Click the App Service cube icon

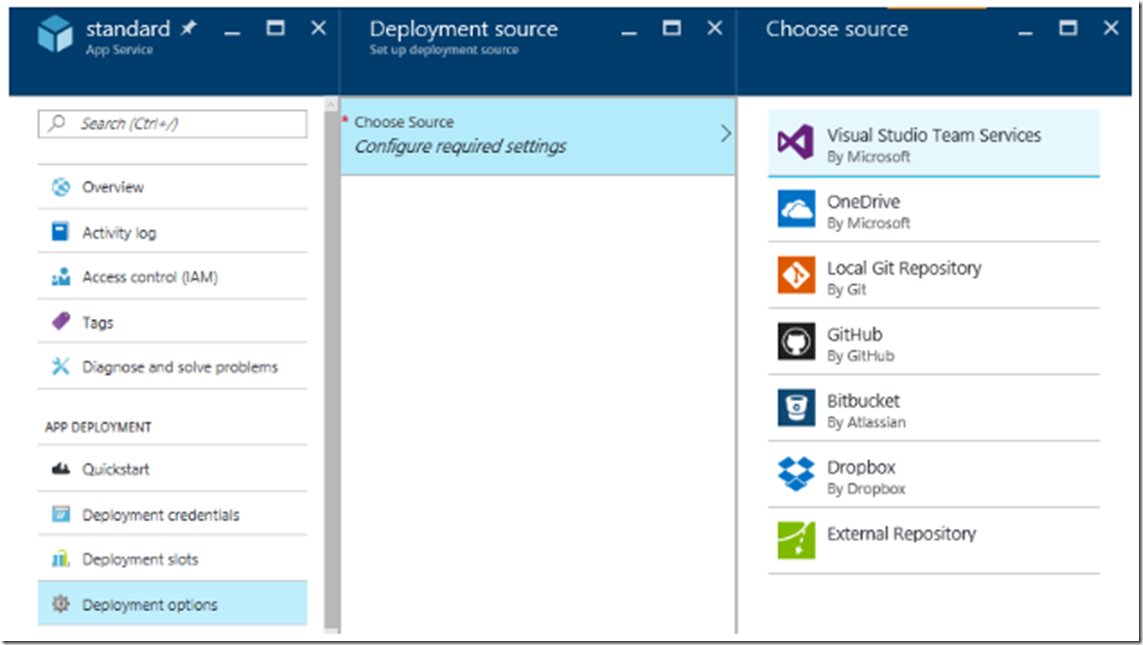pyautogui.click(x=55, y=34)
